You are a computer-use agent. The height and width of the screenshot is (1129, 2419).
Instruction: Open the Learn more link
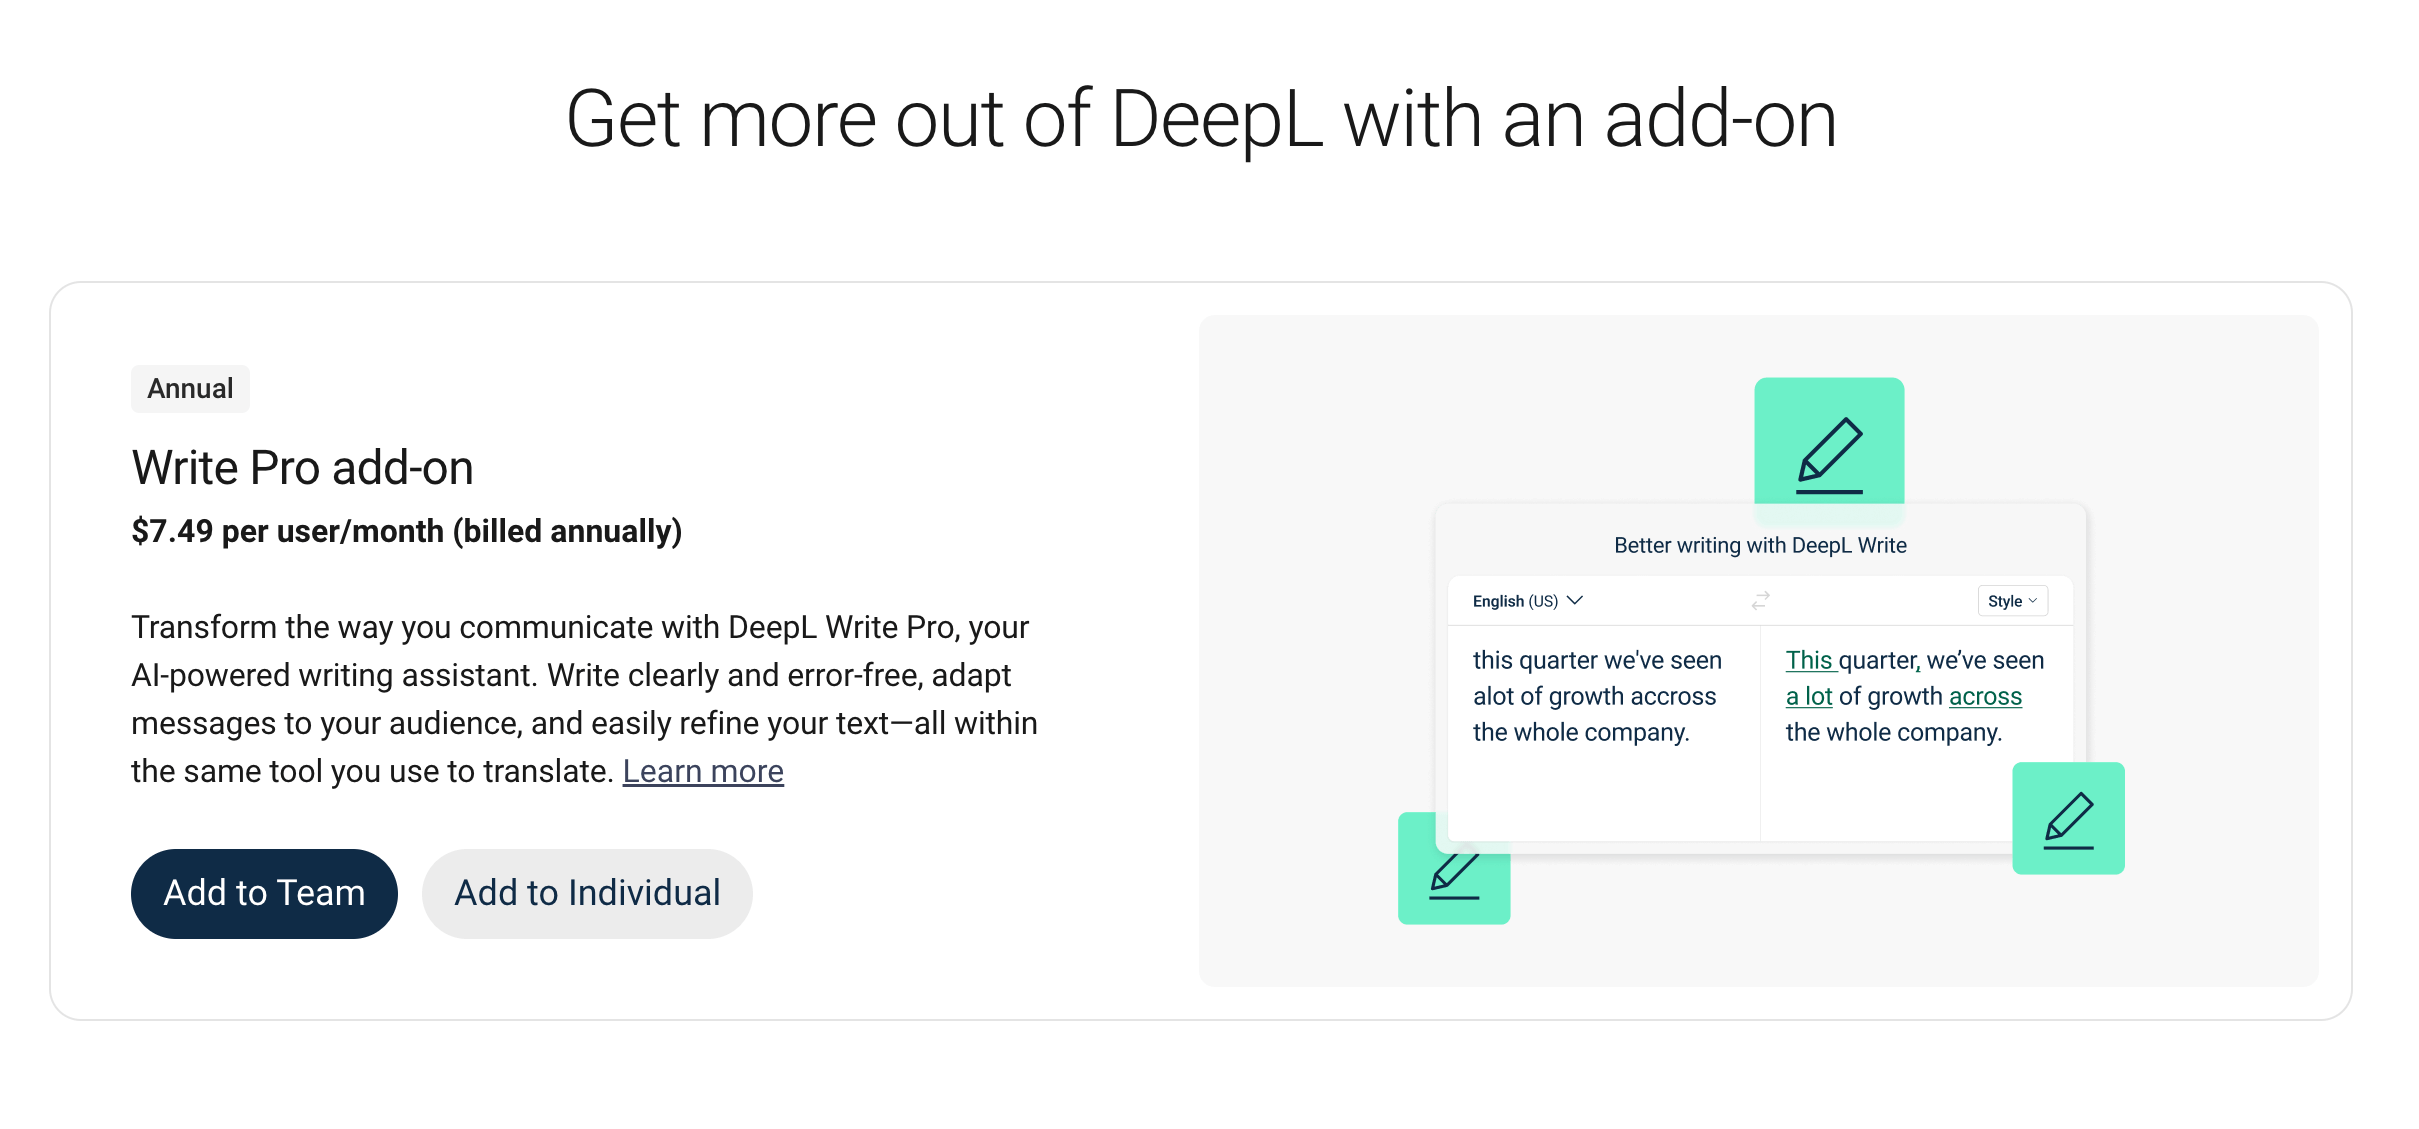703,770
